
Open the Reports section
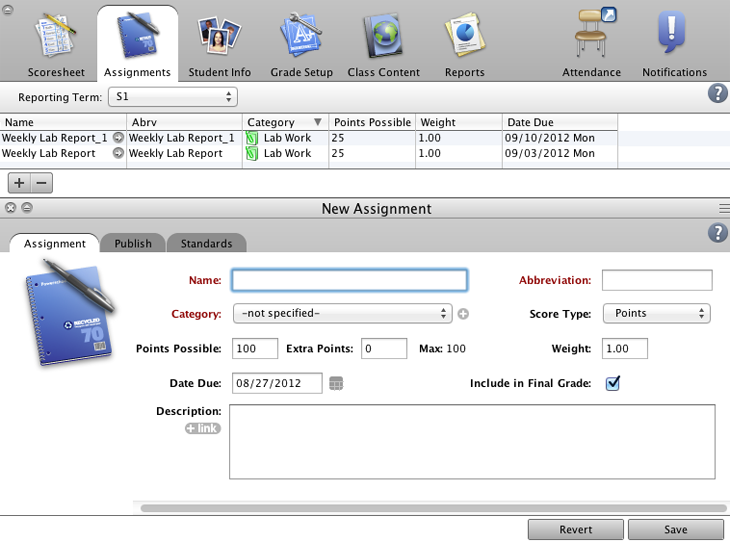coord(464,45)
